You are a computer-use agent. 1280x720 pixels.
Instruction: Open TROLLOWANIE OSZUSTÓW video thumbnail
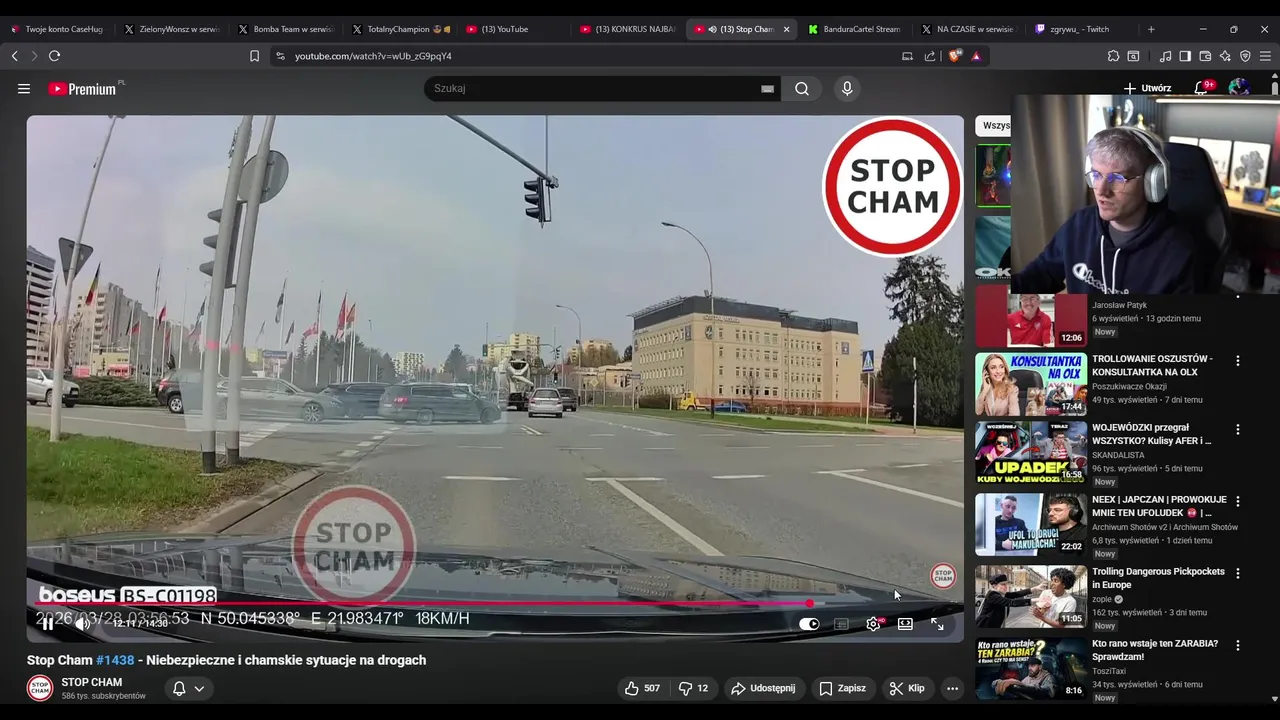coord(1031,384)
